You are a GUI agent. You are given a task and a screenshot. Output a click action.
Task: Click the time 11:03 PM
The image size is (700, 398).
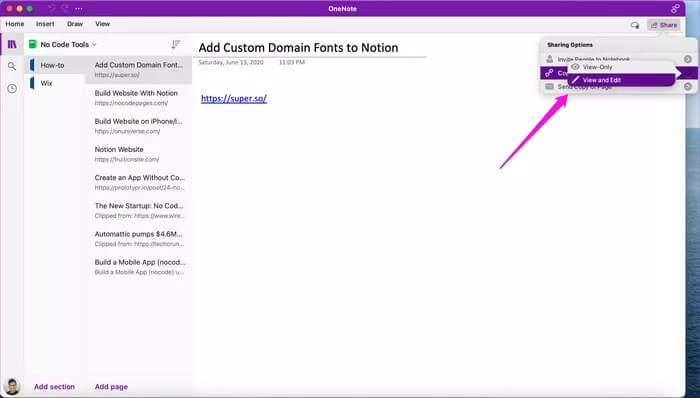292,62
